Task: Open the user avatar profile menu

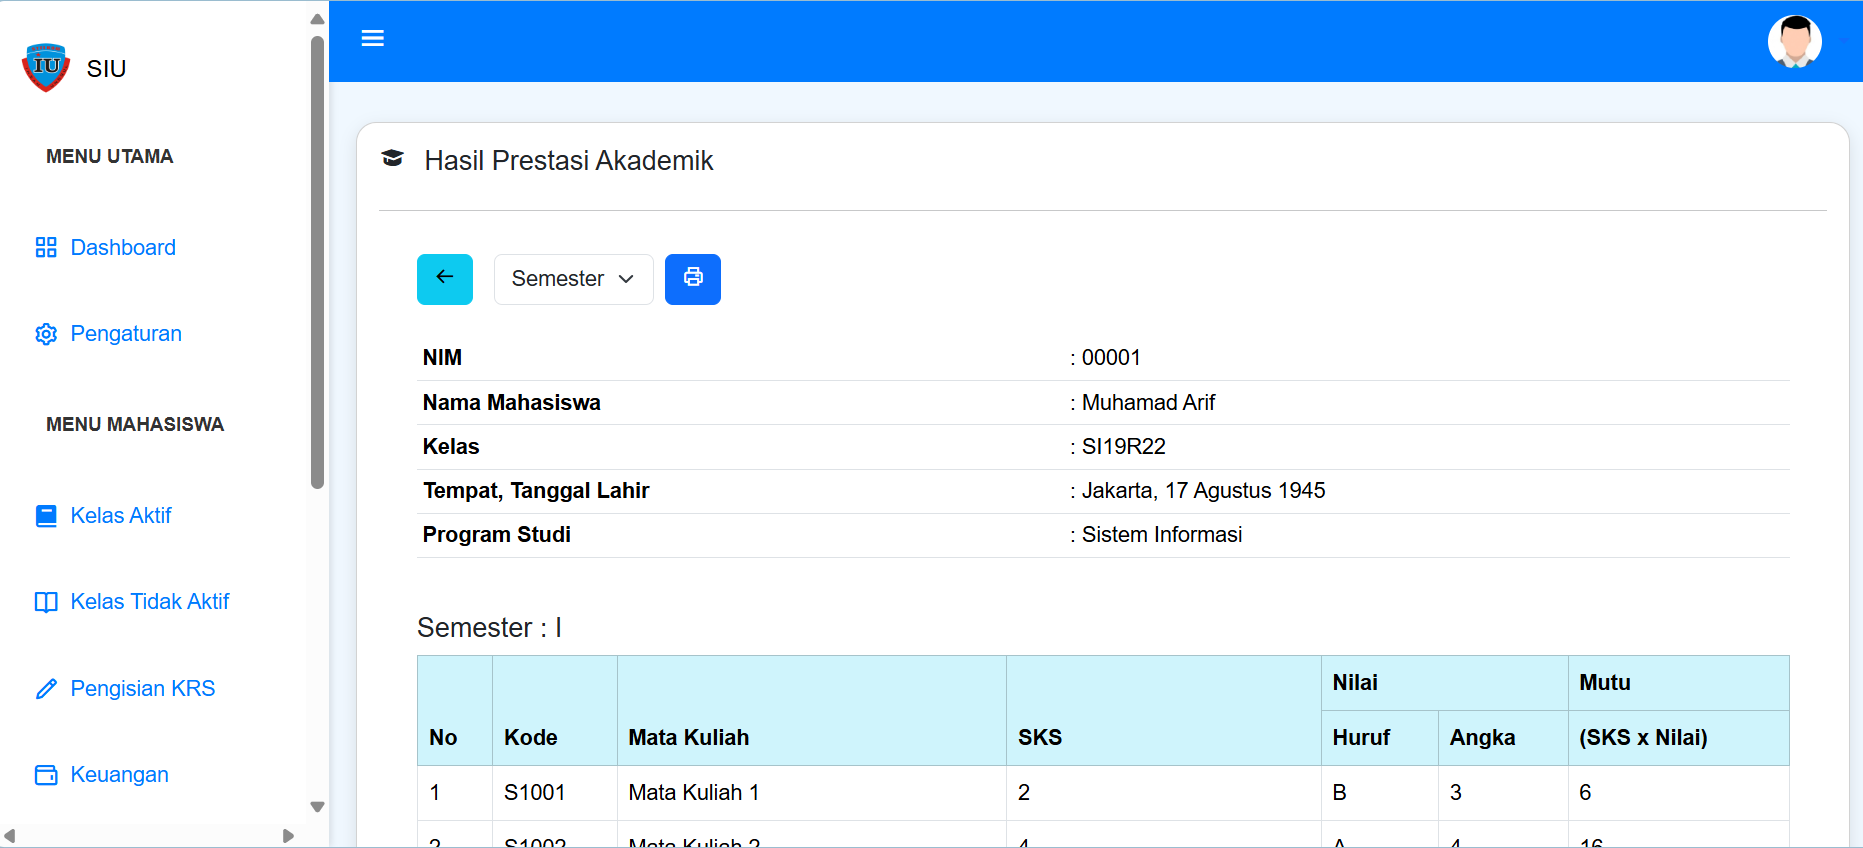Action: (1794, 42)
